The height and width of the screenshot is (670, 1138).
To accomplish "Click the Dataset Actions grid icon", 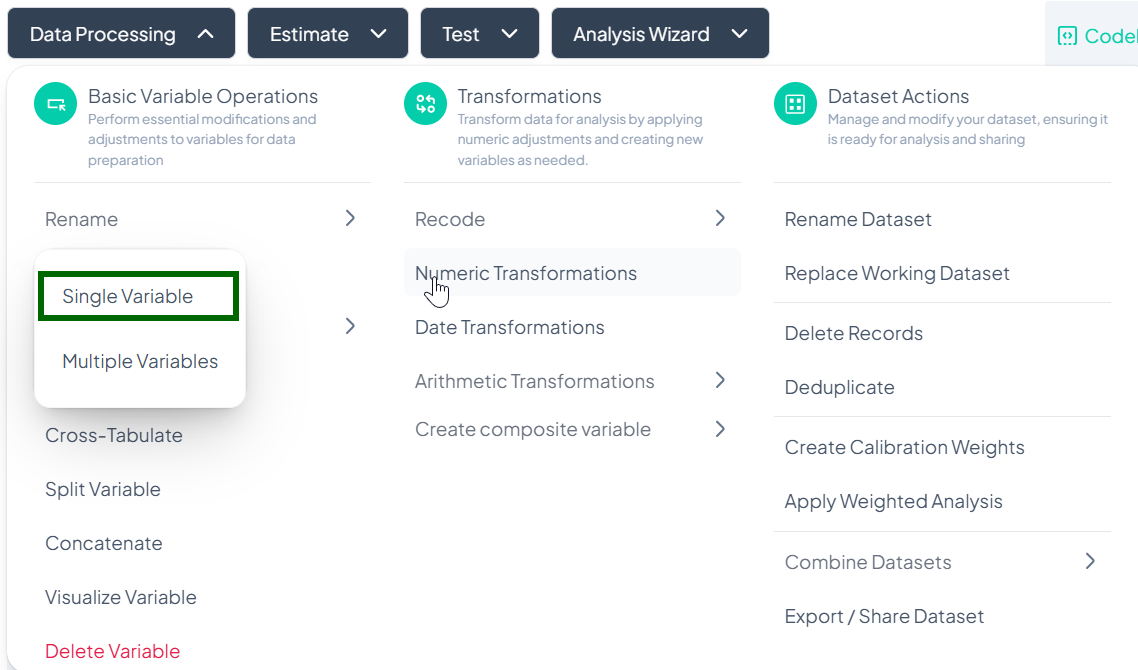I will click(795, 104).
